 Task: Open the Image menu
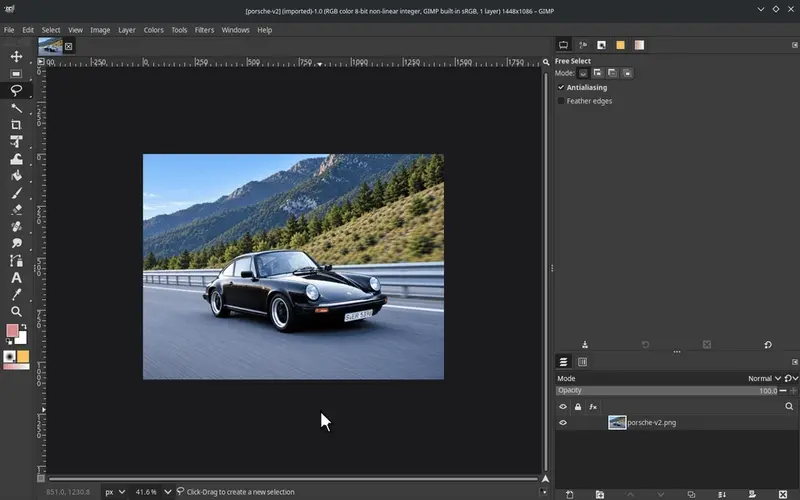point(100,30)
